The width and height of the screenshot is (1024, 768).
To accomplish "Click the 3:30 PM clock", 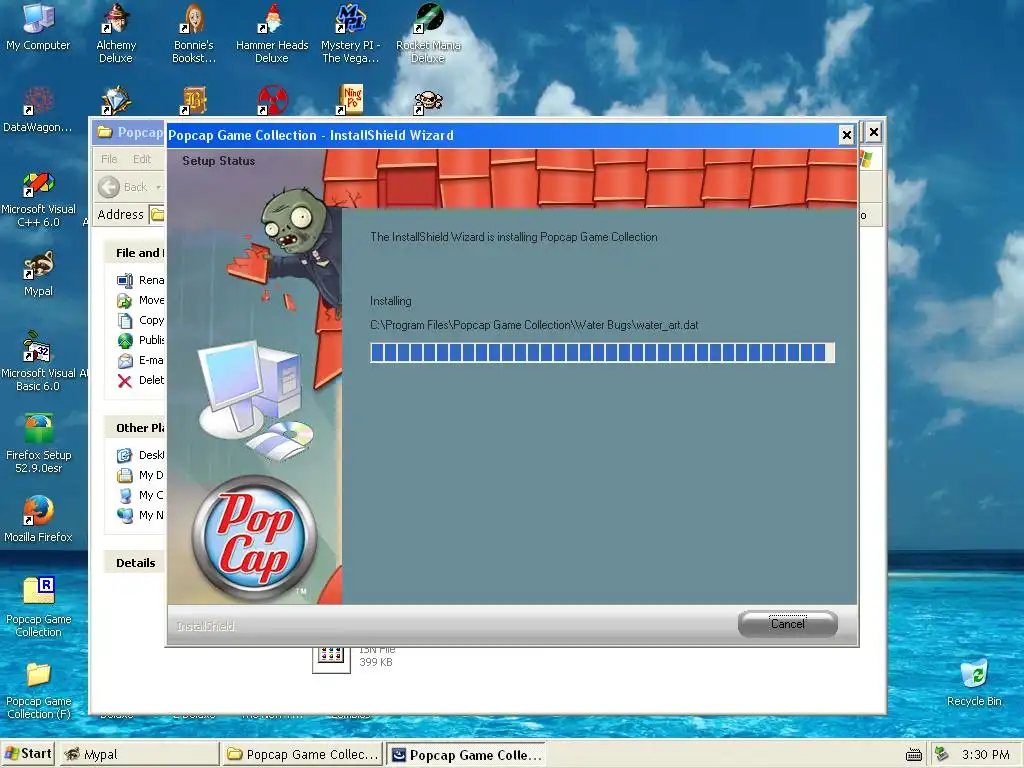I will 985,754.
